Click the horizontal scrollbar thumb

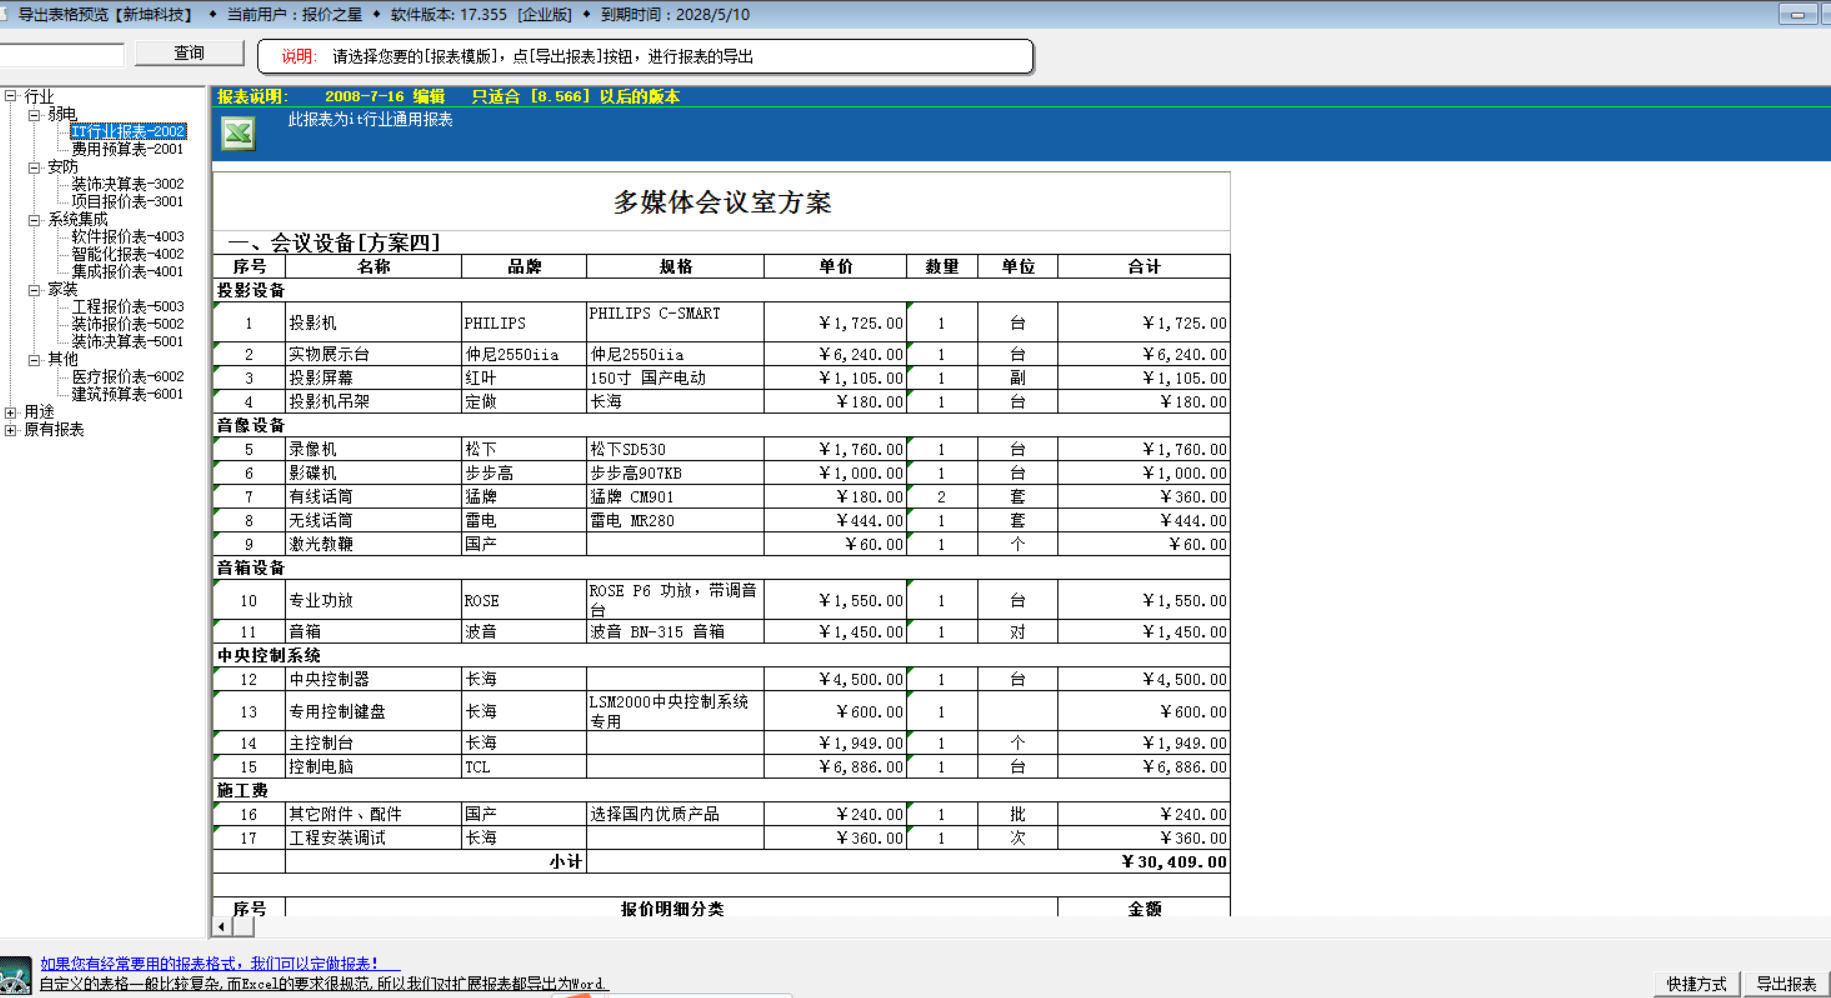click(x=243, y=927)
